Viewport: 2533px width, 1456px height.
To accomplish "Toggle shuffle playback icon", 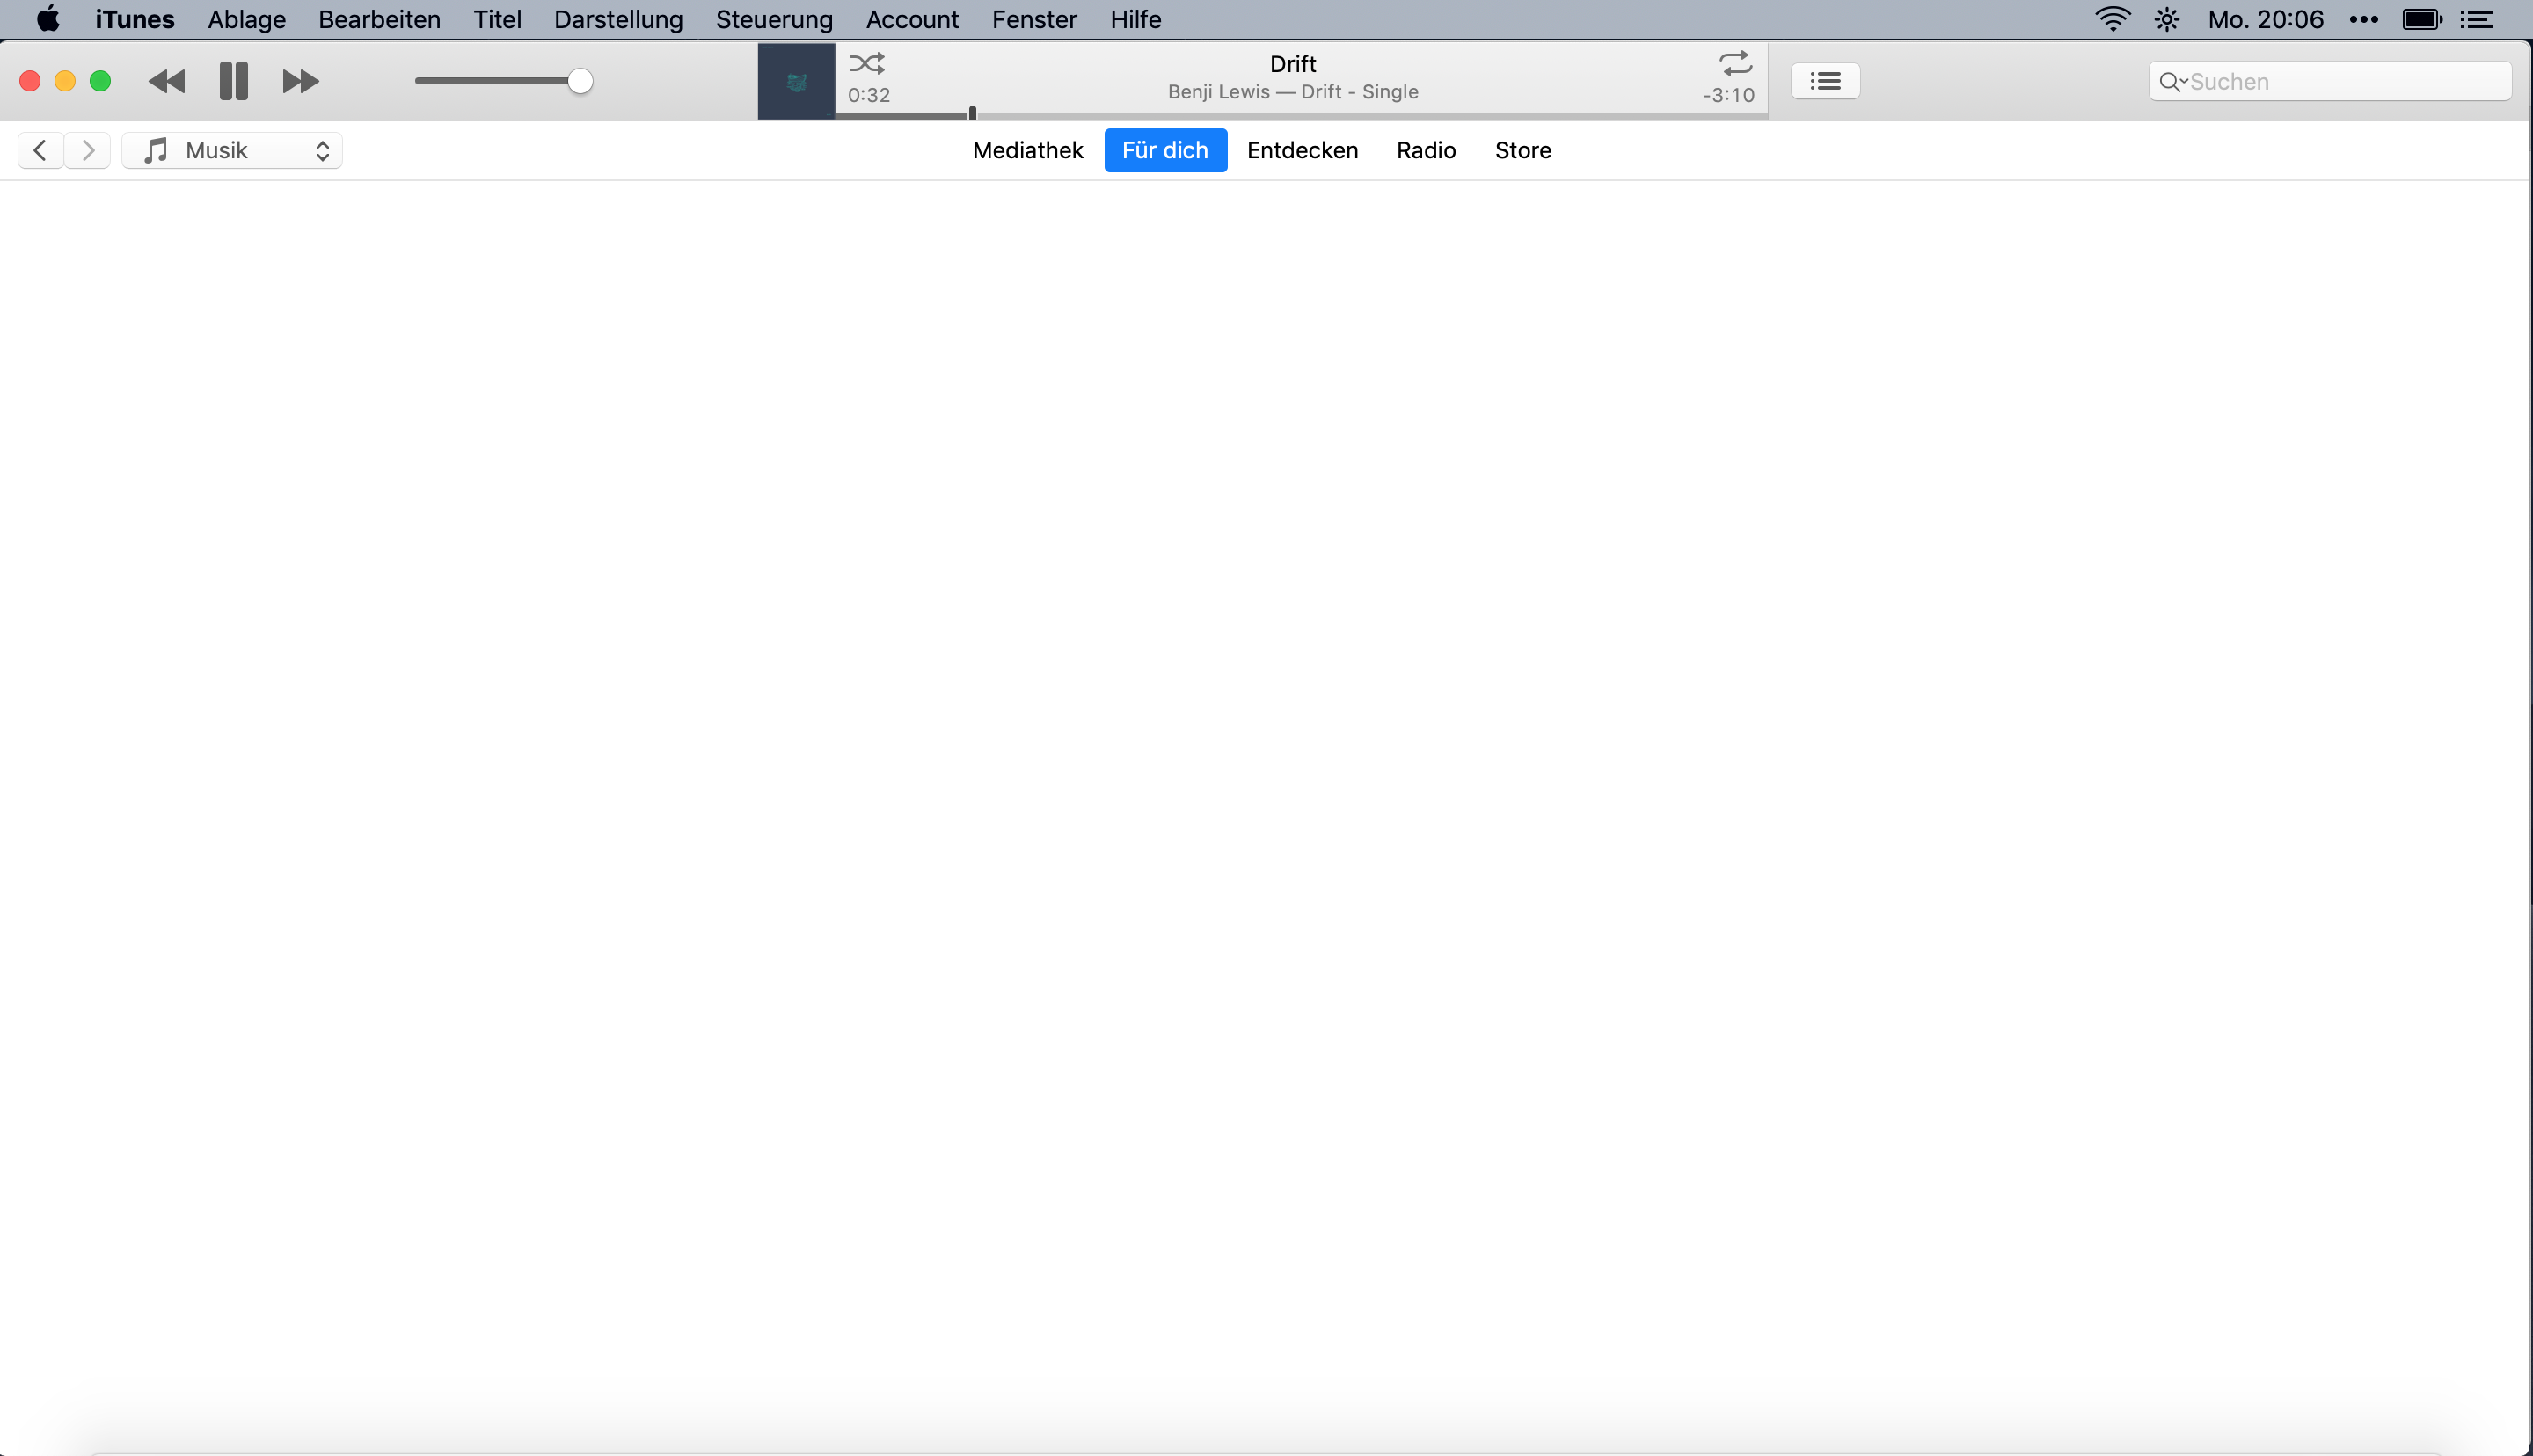I will (x=866, y=64).
